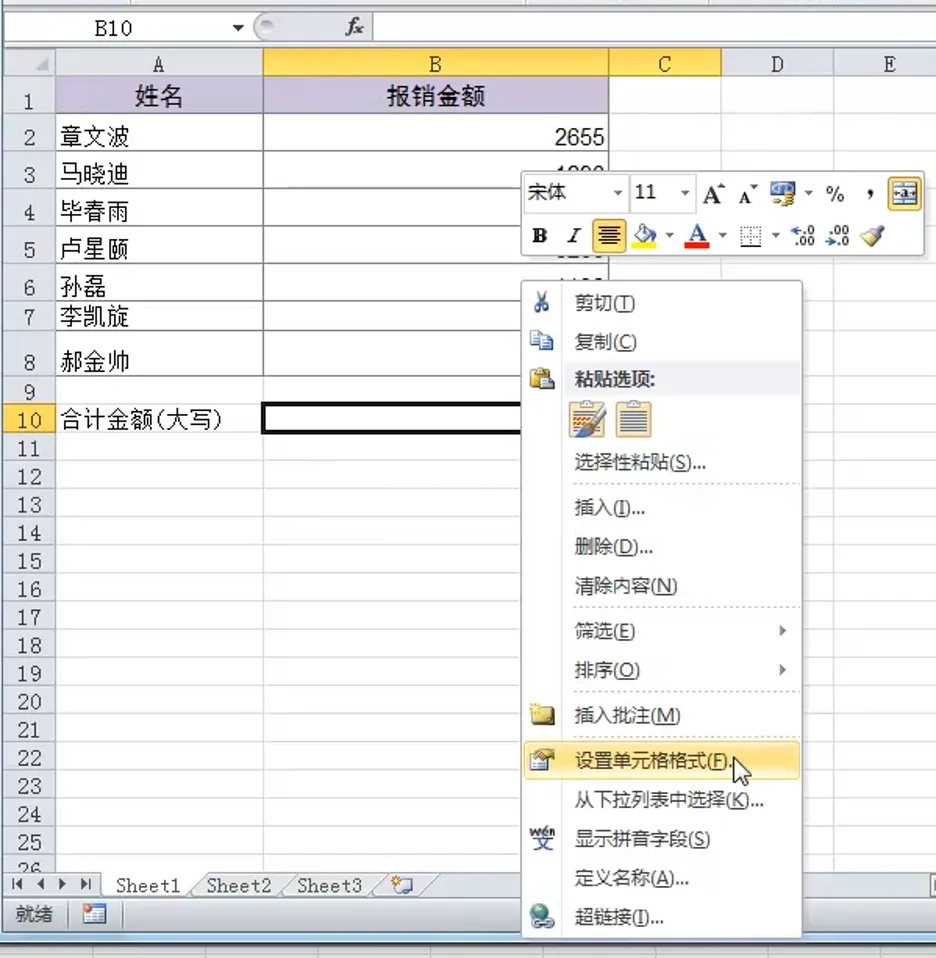Click the scissors cut icon
This screenshot has height=958, width=936.
[541, 302]
